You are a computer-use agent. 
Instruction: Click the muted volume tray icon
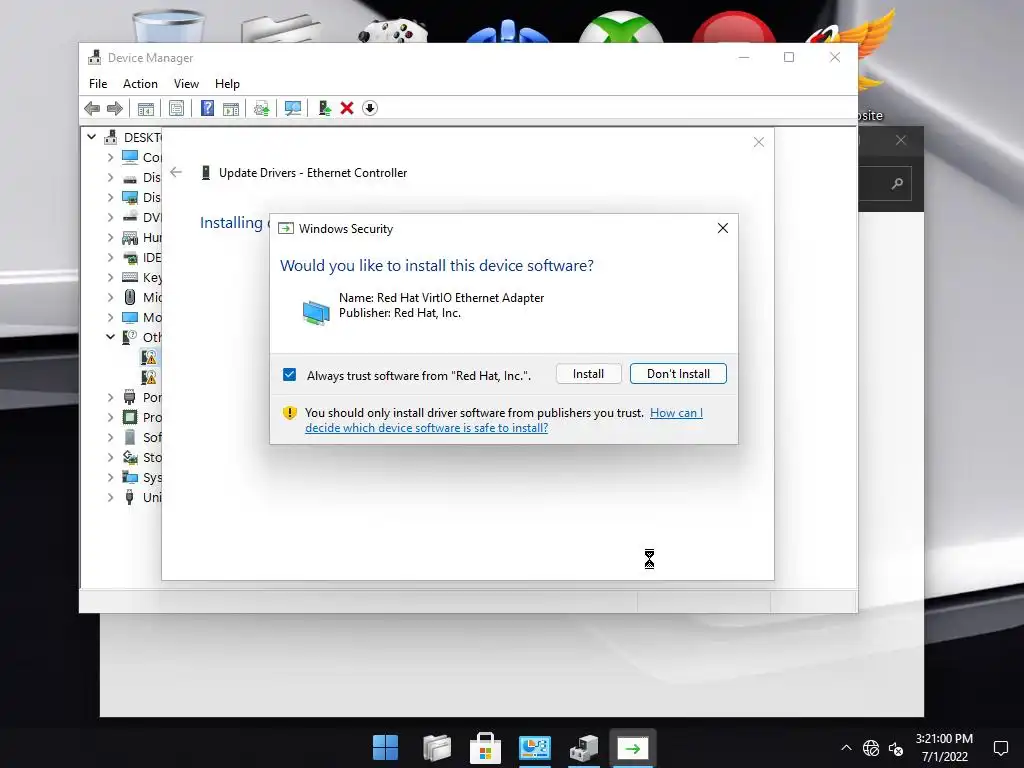point(896,748)
